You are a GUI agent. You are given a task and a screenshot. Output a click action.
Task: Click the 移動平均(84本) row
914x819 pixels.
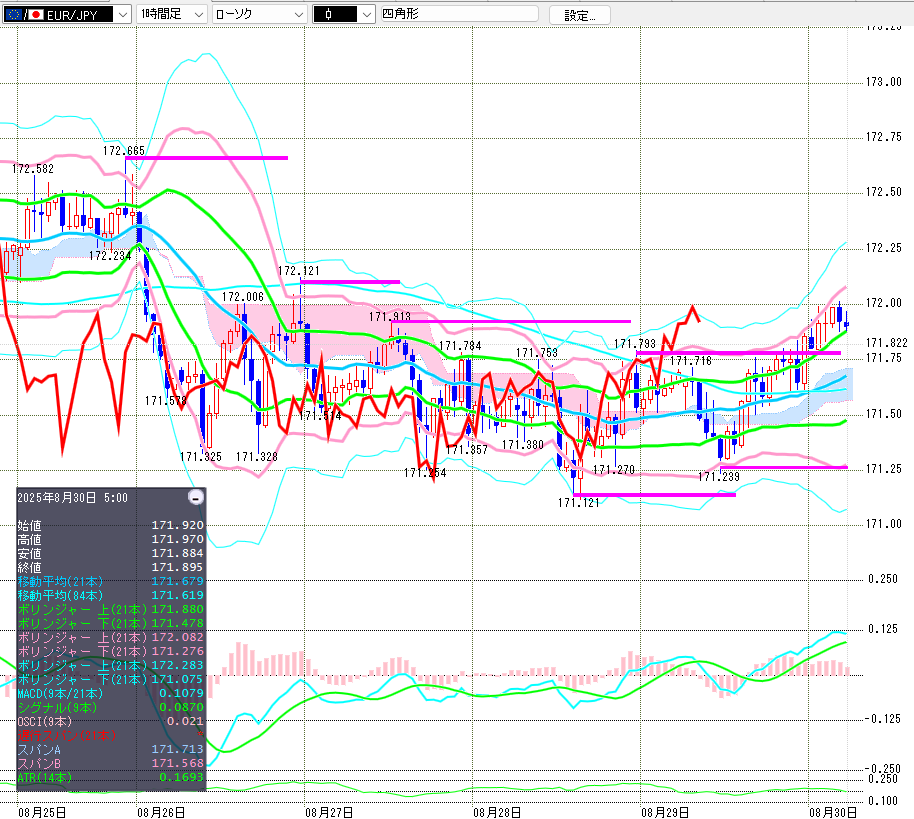(111, 595)
